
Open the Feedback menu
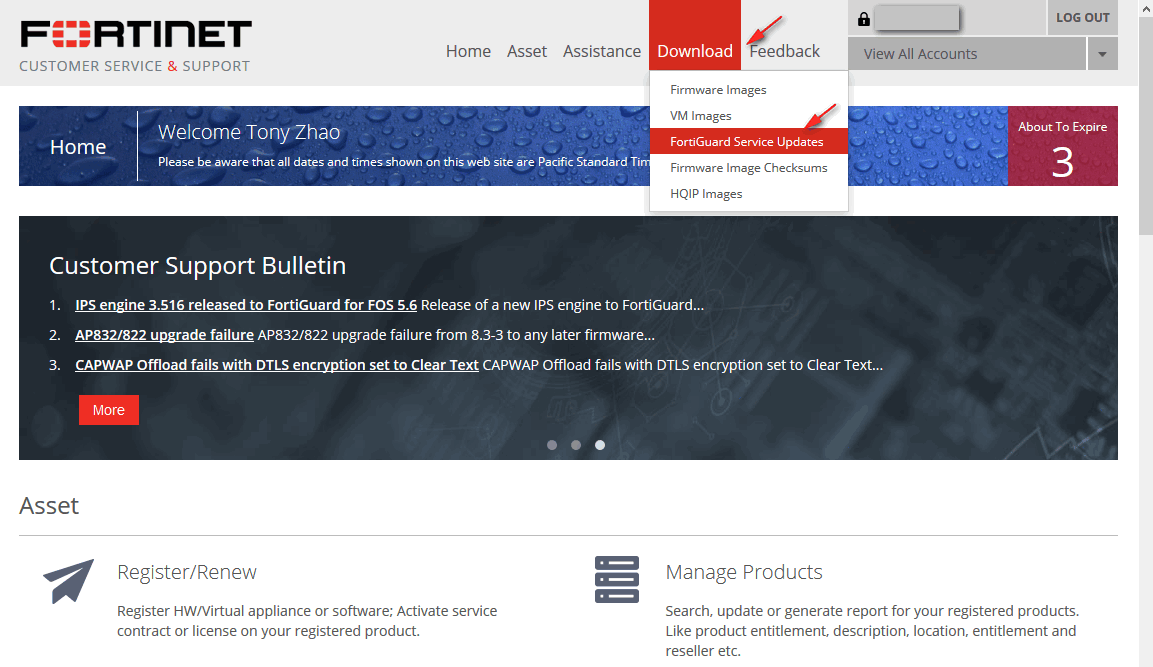click(784, 51)
